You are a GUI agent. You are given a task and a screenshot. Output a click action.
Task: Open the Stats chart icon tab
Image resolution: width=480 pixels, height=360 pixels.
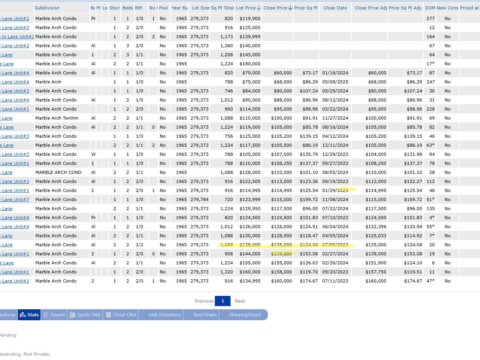coord(29,315)
